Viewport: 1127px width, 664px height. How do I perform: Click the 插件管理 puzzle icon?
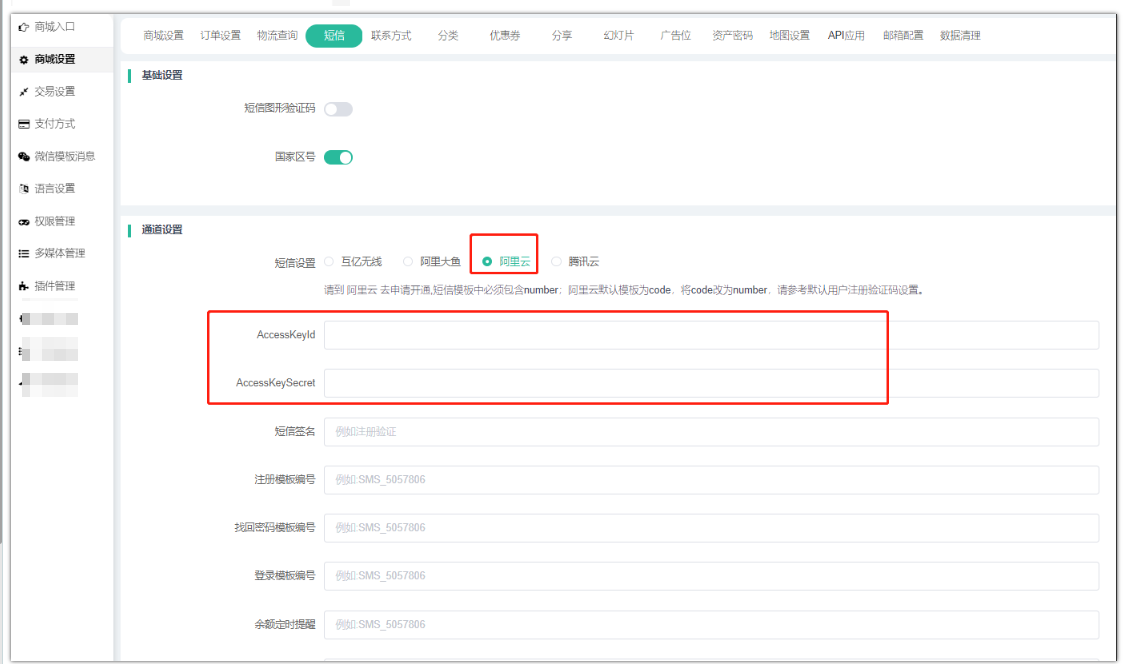pyautogui.click(x=24, y=287)
